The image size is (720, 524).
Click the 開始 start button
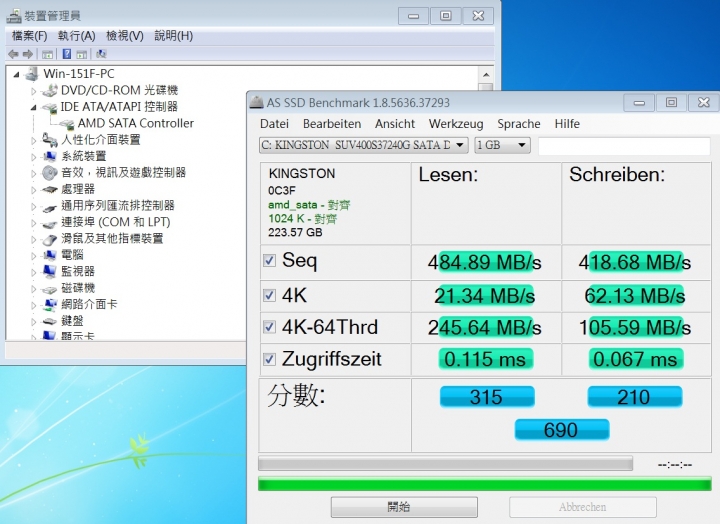[404, 507]
